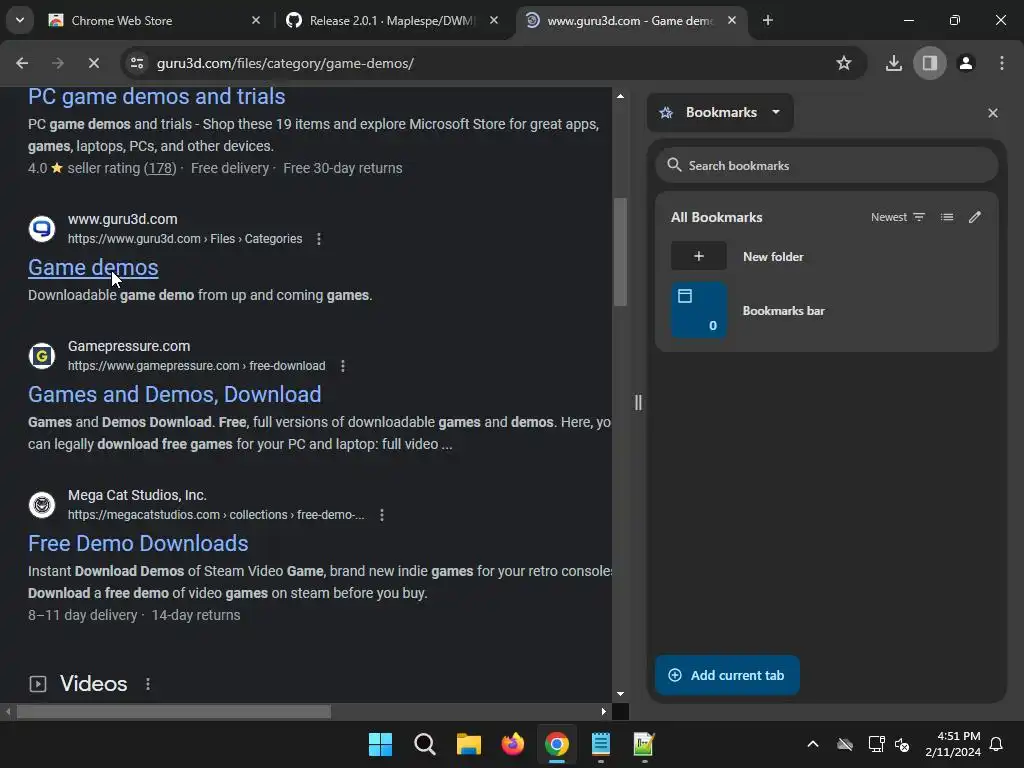Click the Gamepressure.com site favicon

(42, 356)
